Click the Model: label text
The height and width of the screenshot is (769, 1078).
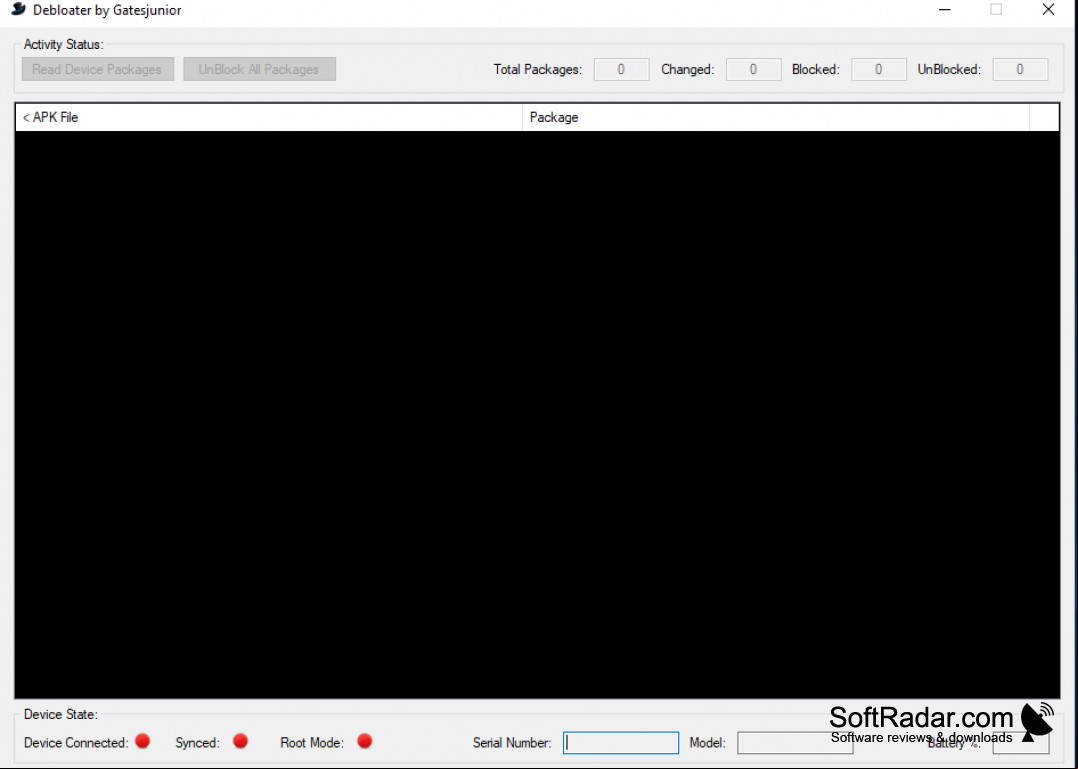tap(707, 743)
